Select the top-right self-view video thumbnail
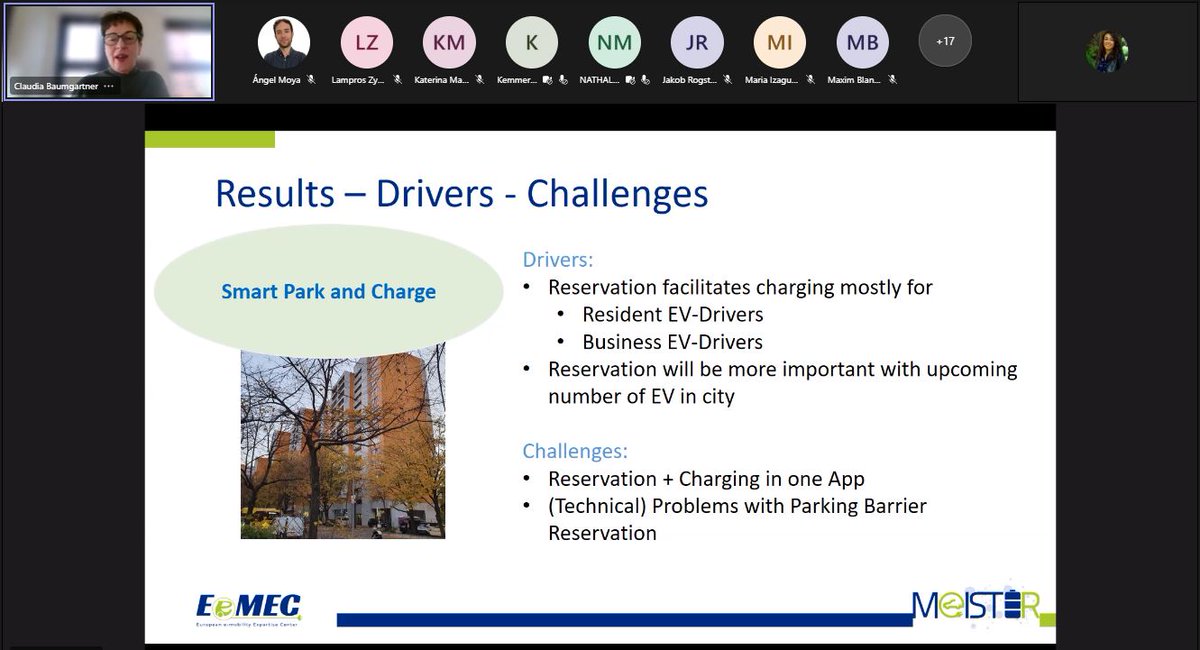This screenshot has width=1200, height=650. 1108,52
